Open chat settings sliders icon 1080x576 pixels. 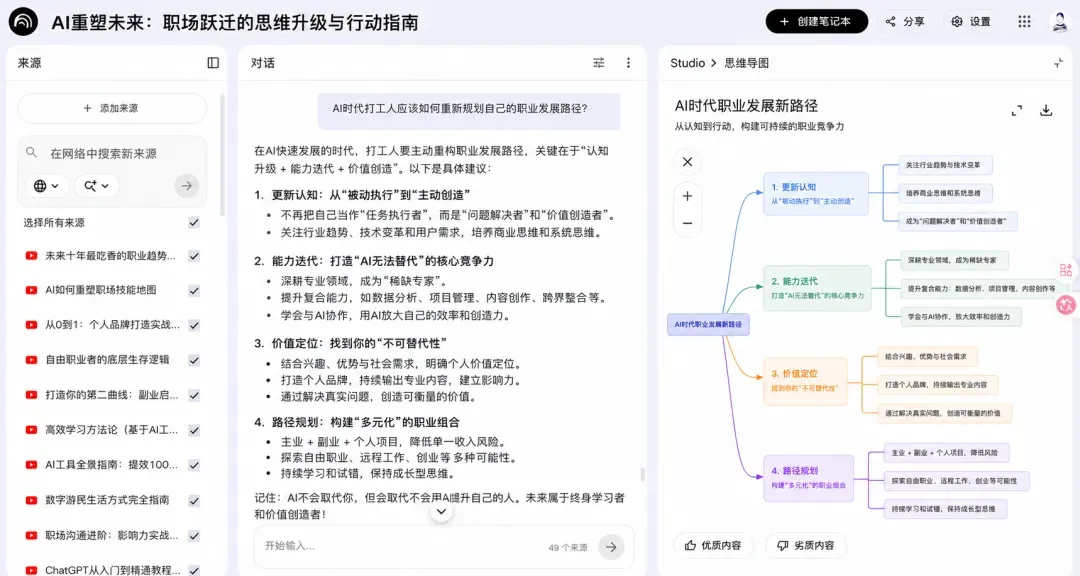point(599,63)
